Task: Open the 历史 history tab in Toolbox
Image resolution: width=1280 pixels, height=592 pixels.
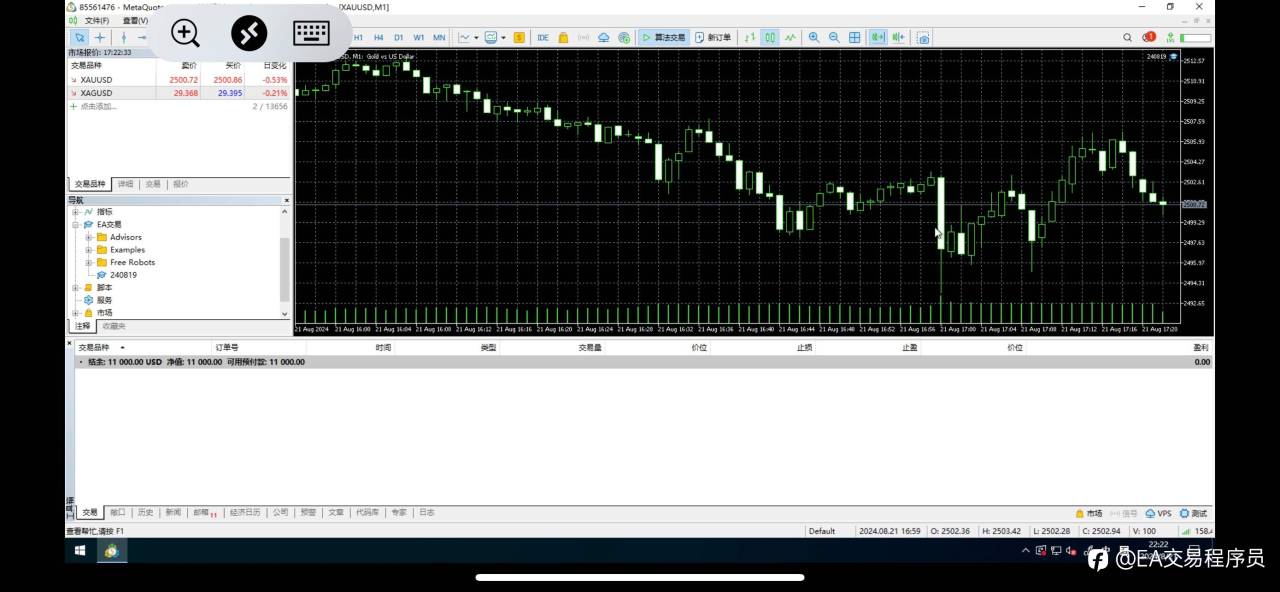Action: click(146, 512)
